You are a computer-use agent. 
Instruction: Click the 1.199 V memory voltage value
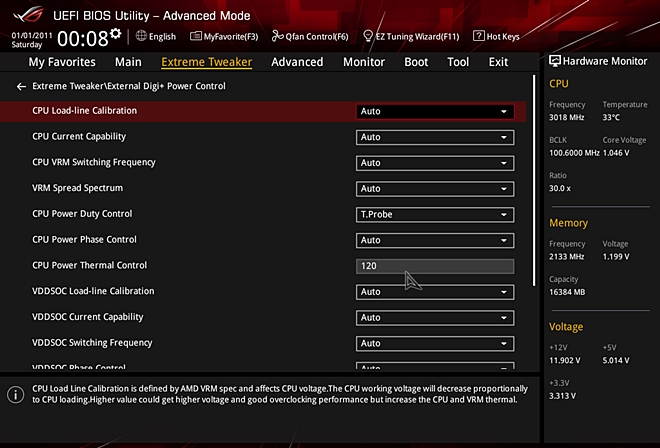click(x=616, y=256)
